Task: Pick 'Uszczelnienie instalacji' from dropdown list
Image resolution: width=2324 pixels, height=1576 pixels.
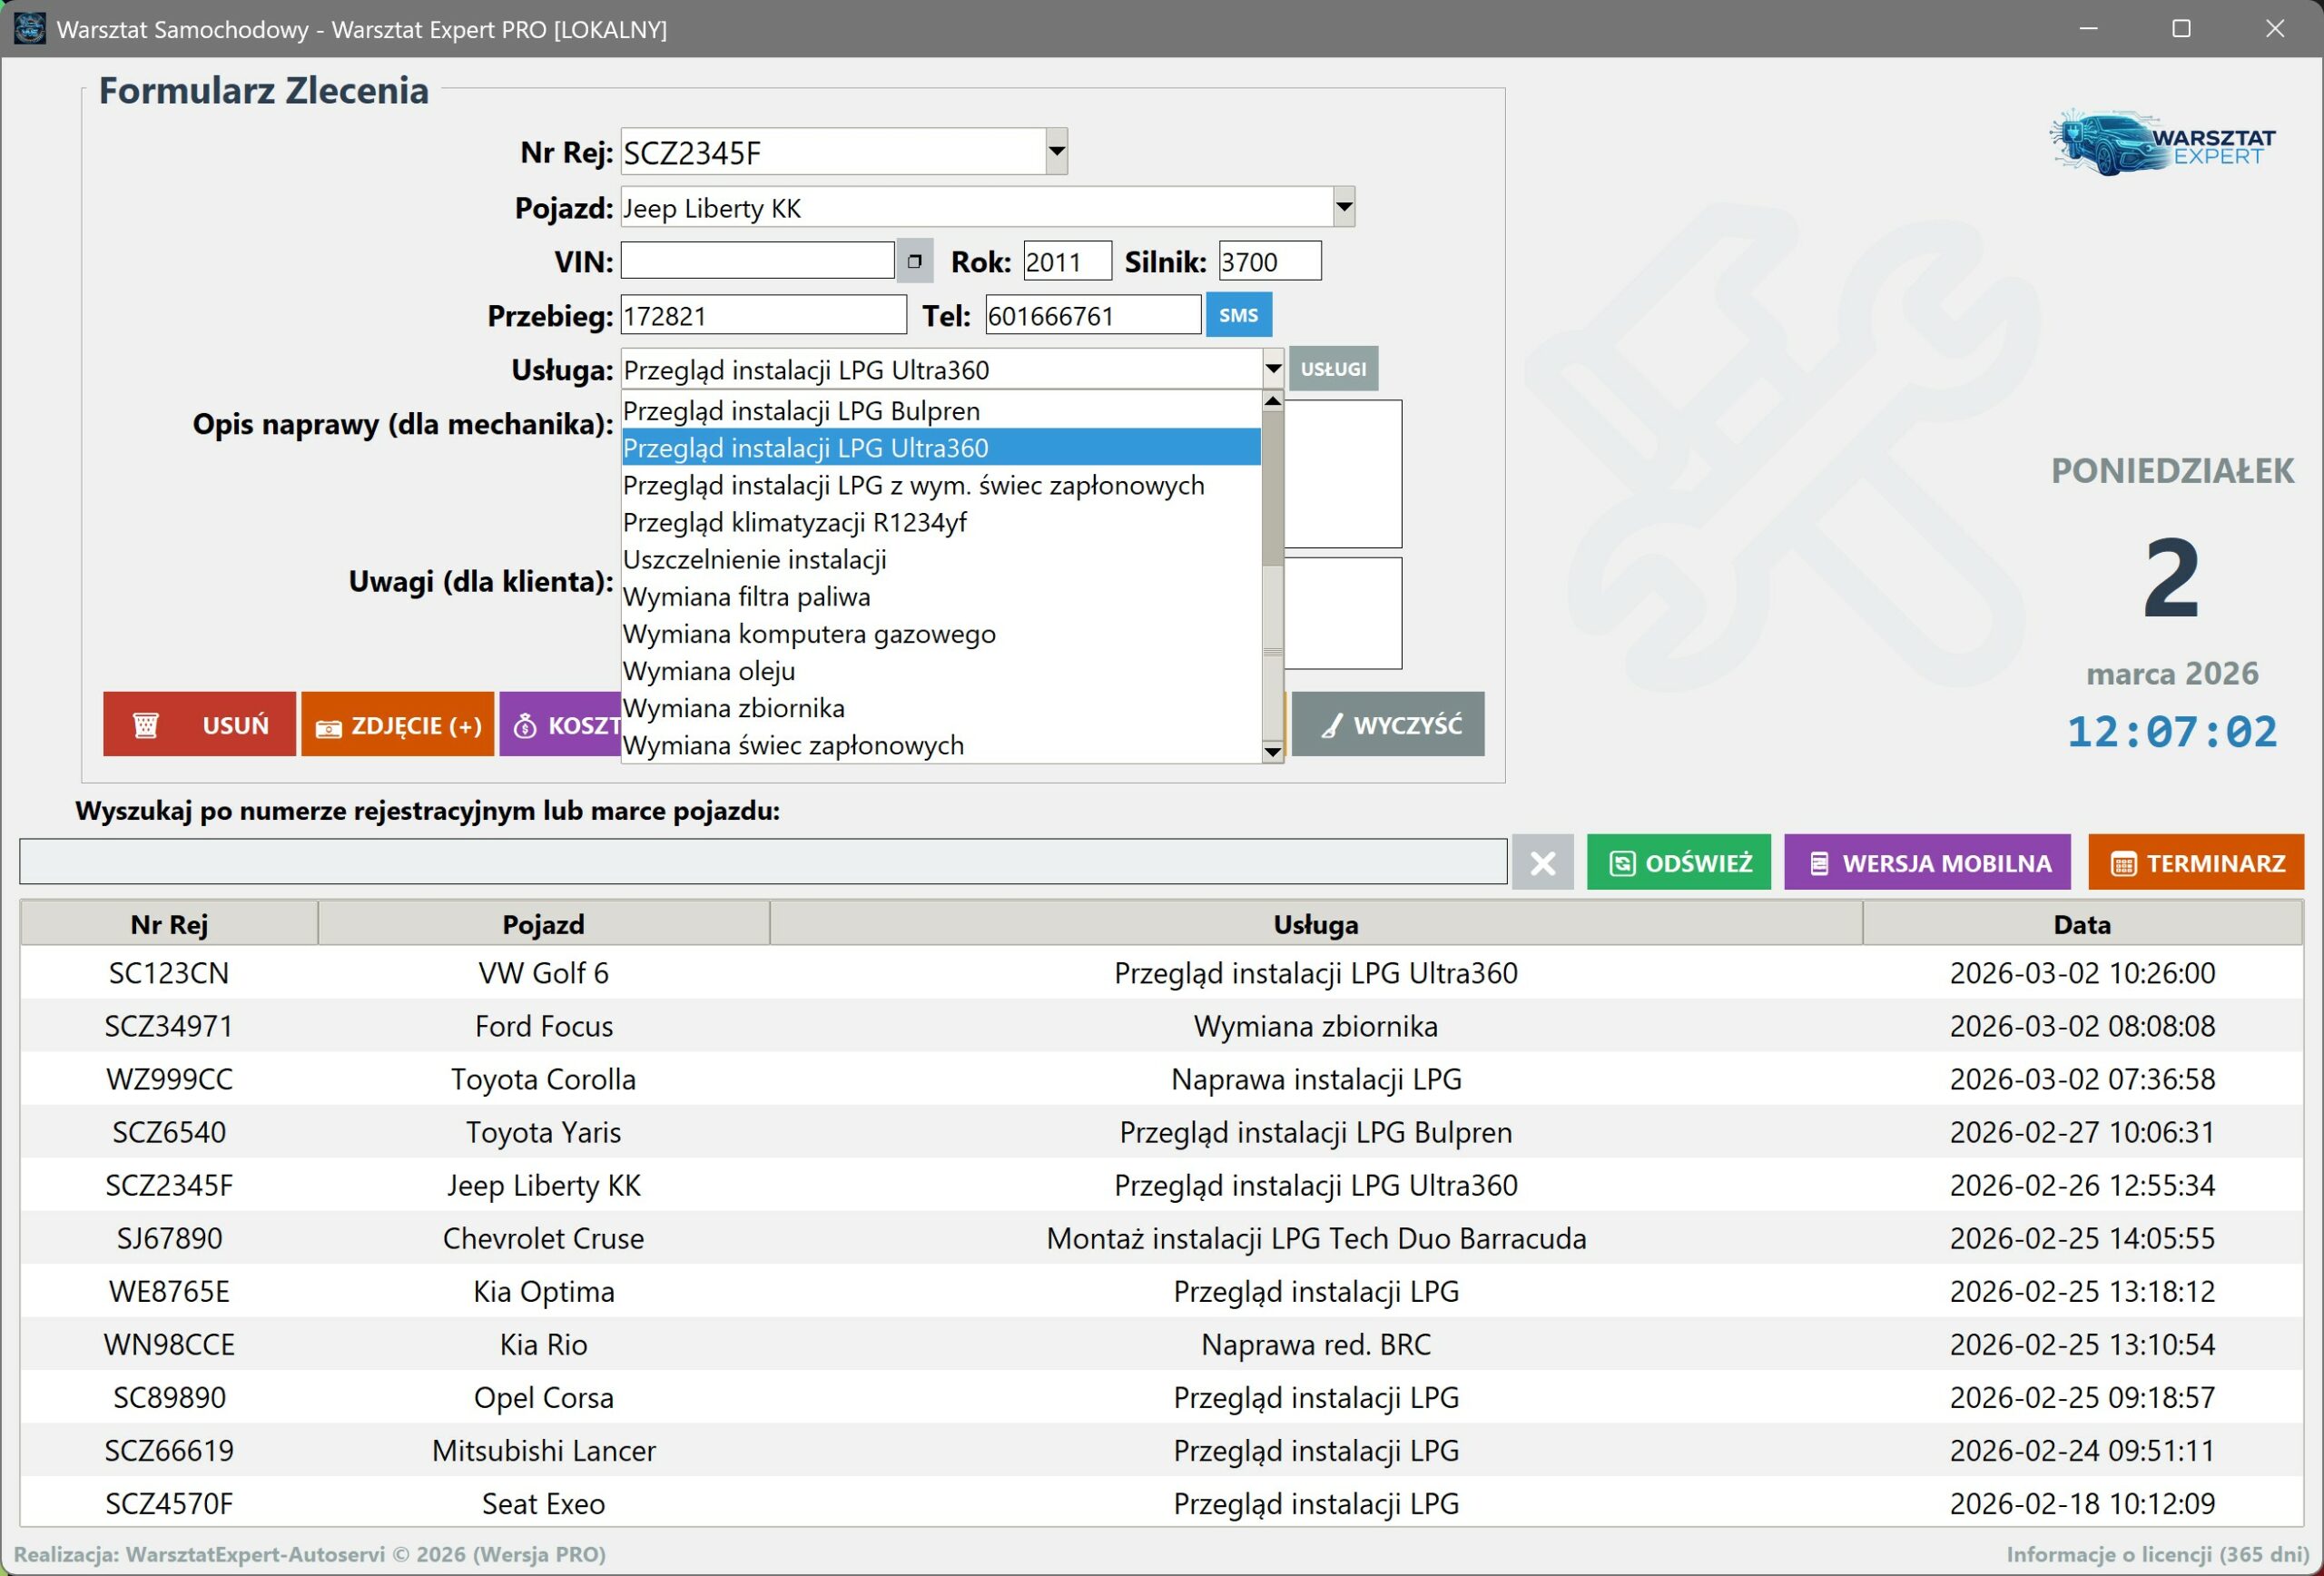Action: (x=755, y=559)
